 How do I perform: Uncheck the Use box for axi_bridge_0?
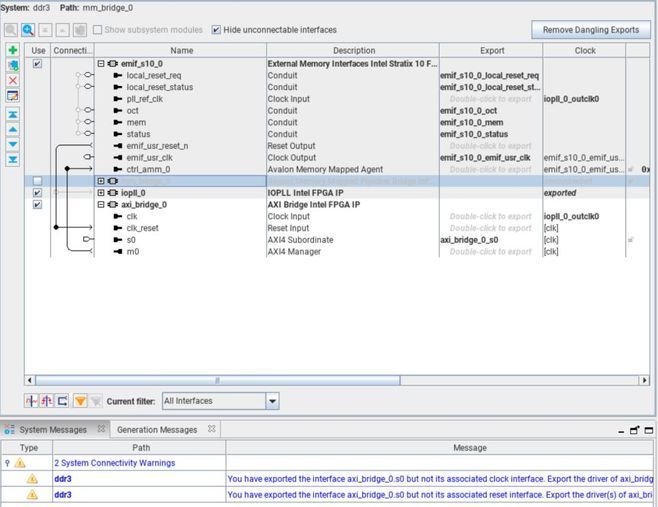coord(37,205)
